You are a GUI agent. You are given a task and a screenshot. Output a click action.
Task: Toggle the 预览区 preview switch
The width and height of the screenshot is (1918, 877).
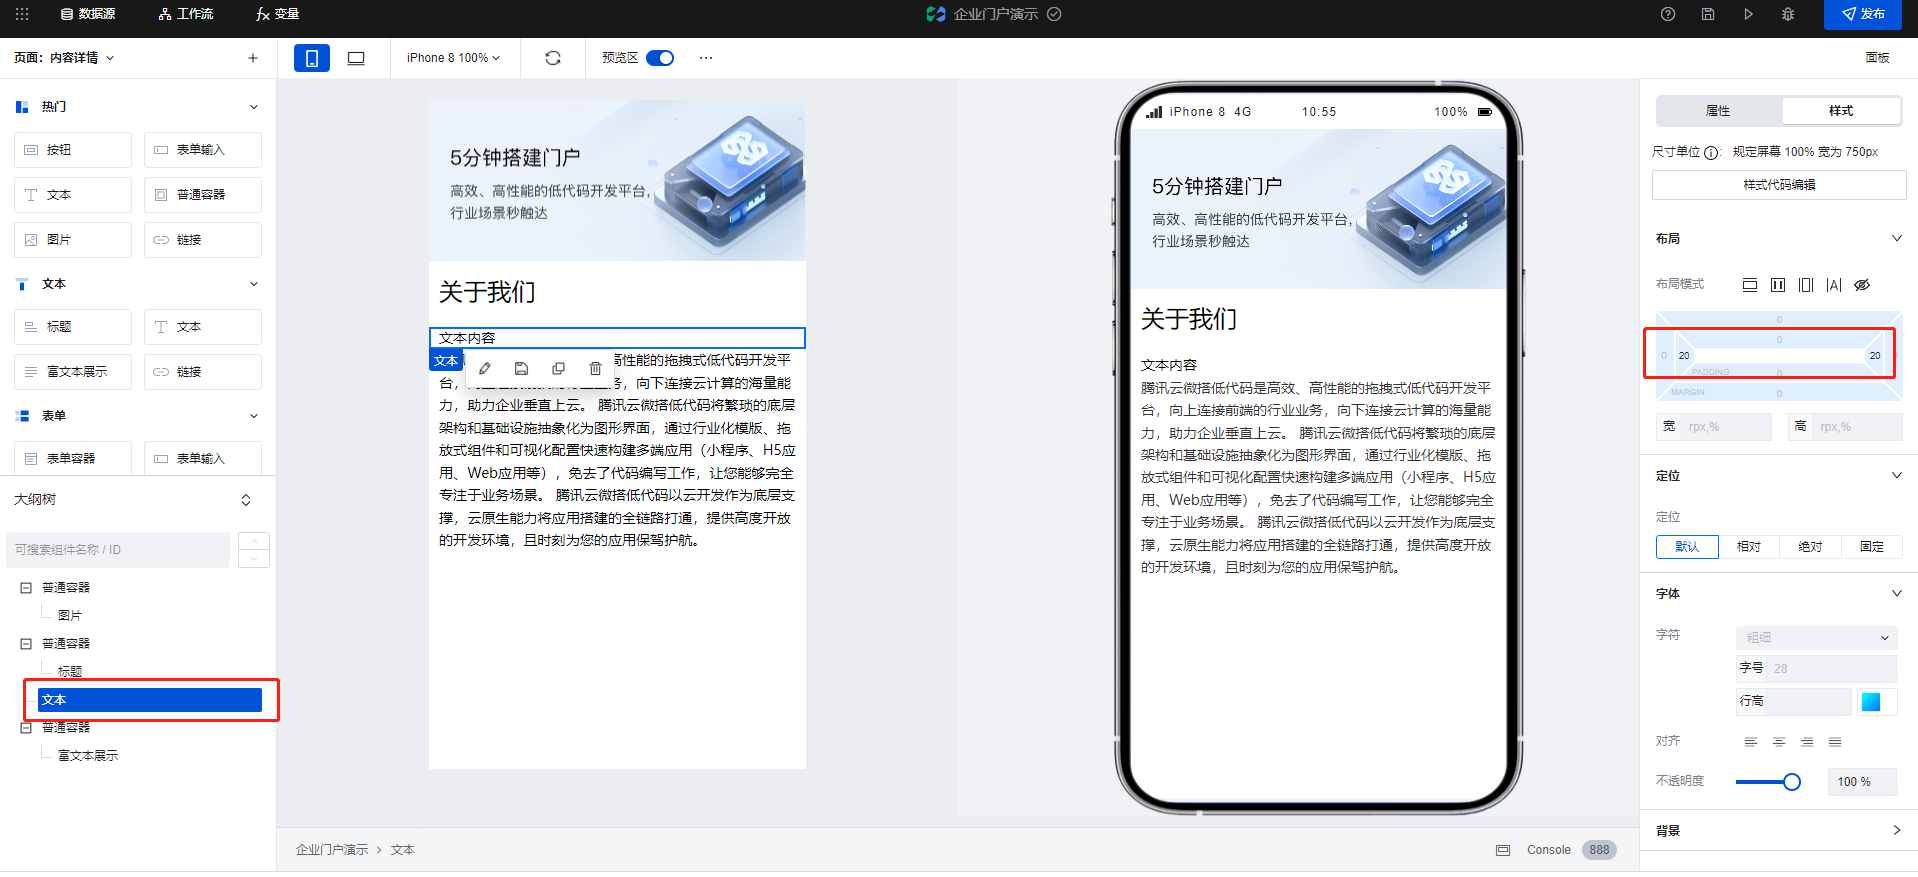pyautogui.click(x=660, y=58)
